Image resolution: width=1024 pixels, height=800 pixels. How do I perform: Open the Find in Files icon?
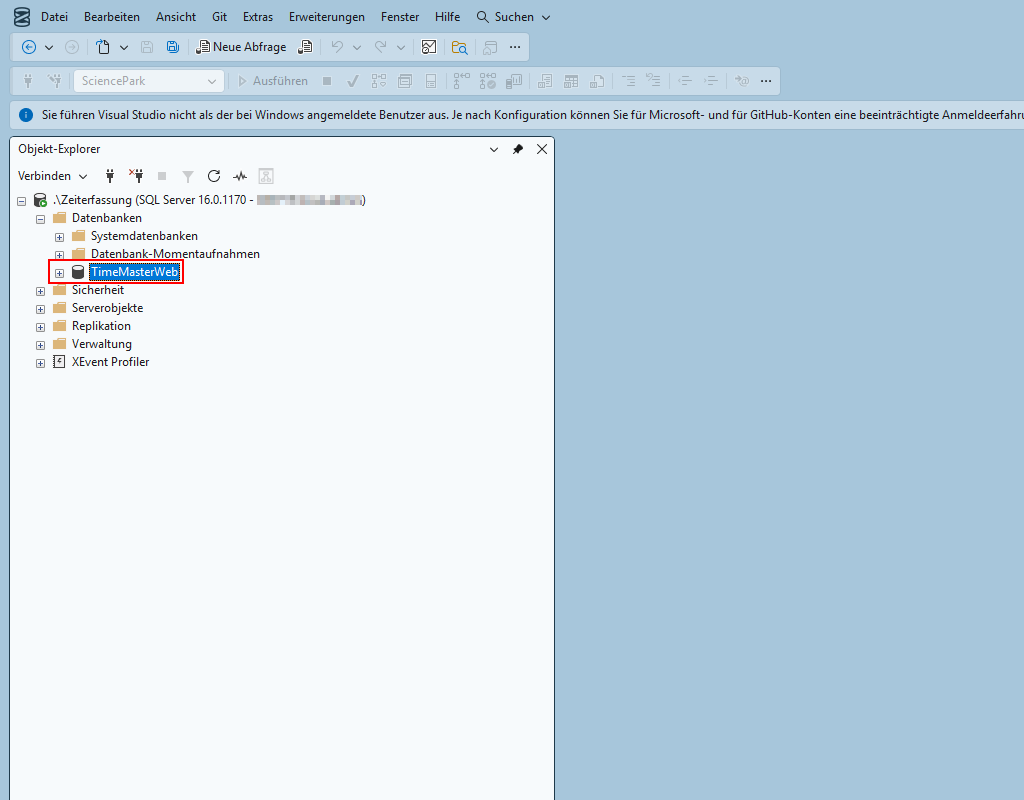[459, 47]
